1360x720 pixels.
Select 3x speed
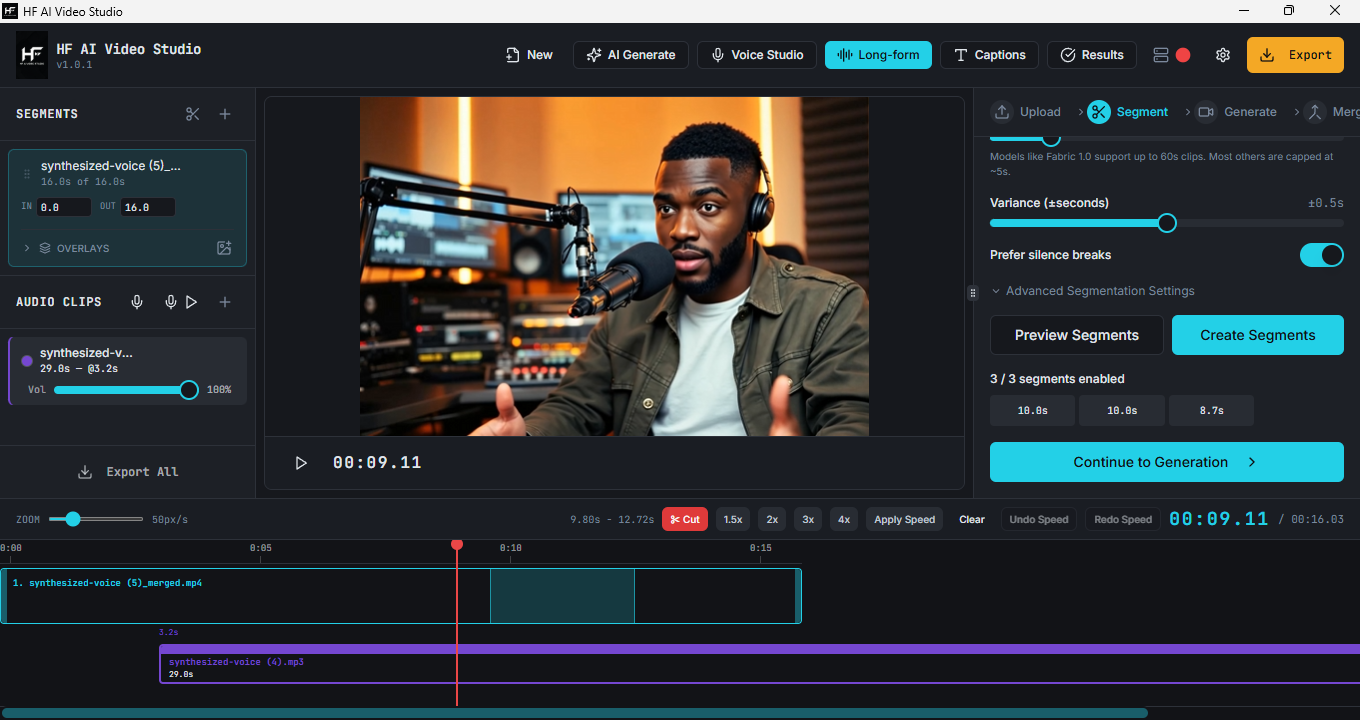[808, 520]
